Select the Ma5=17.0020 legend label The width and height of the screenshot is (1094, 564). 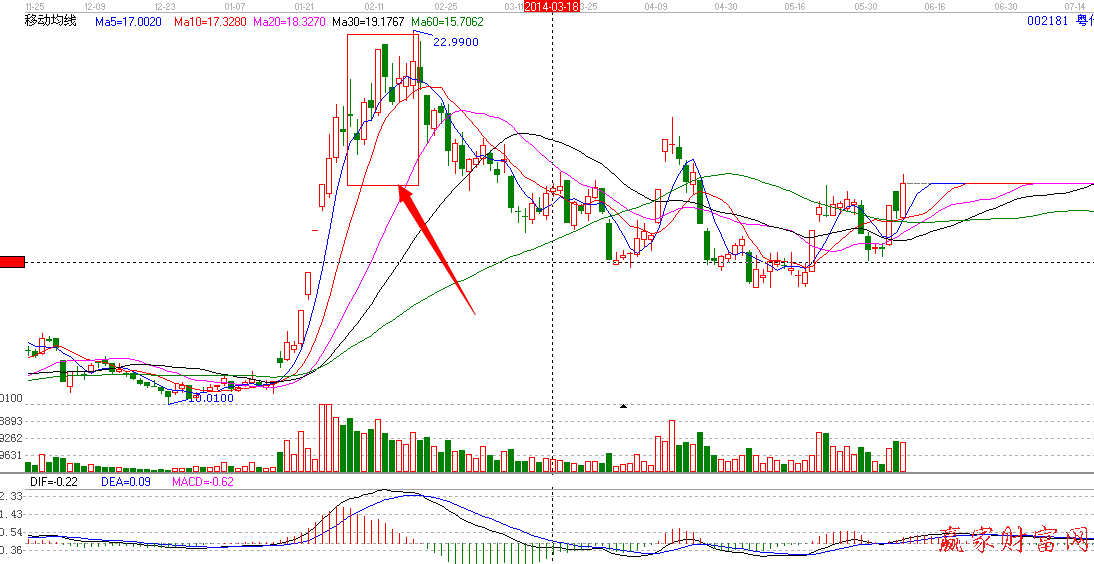pyautogui.click(x=130, y=21)
